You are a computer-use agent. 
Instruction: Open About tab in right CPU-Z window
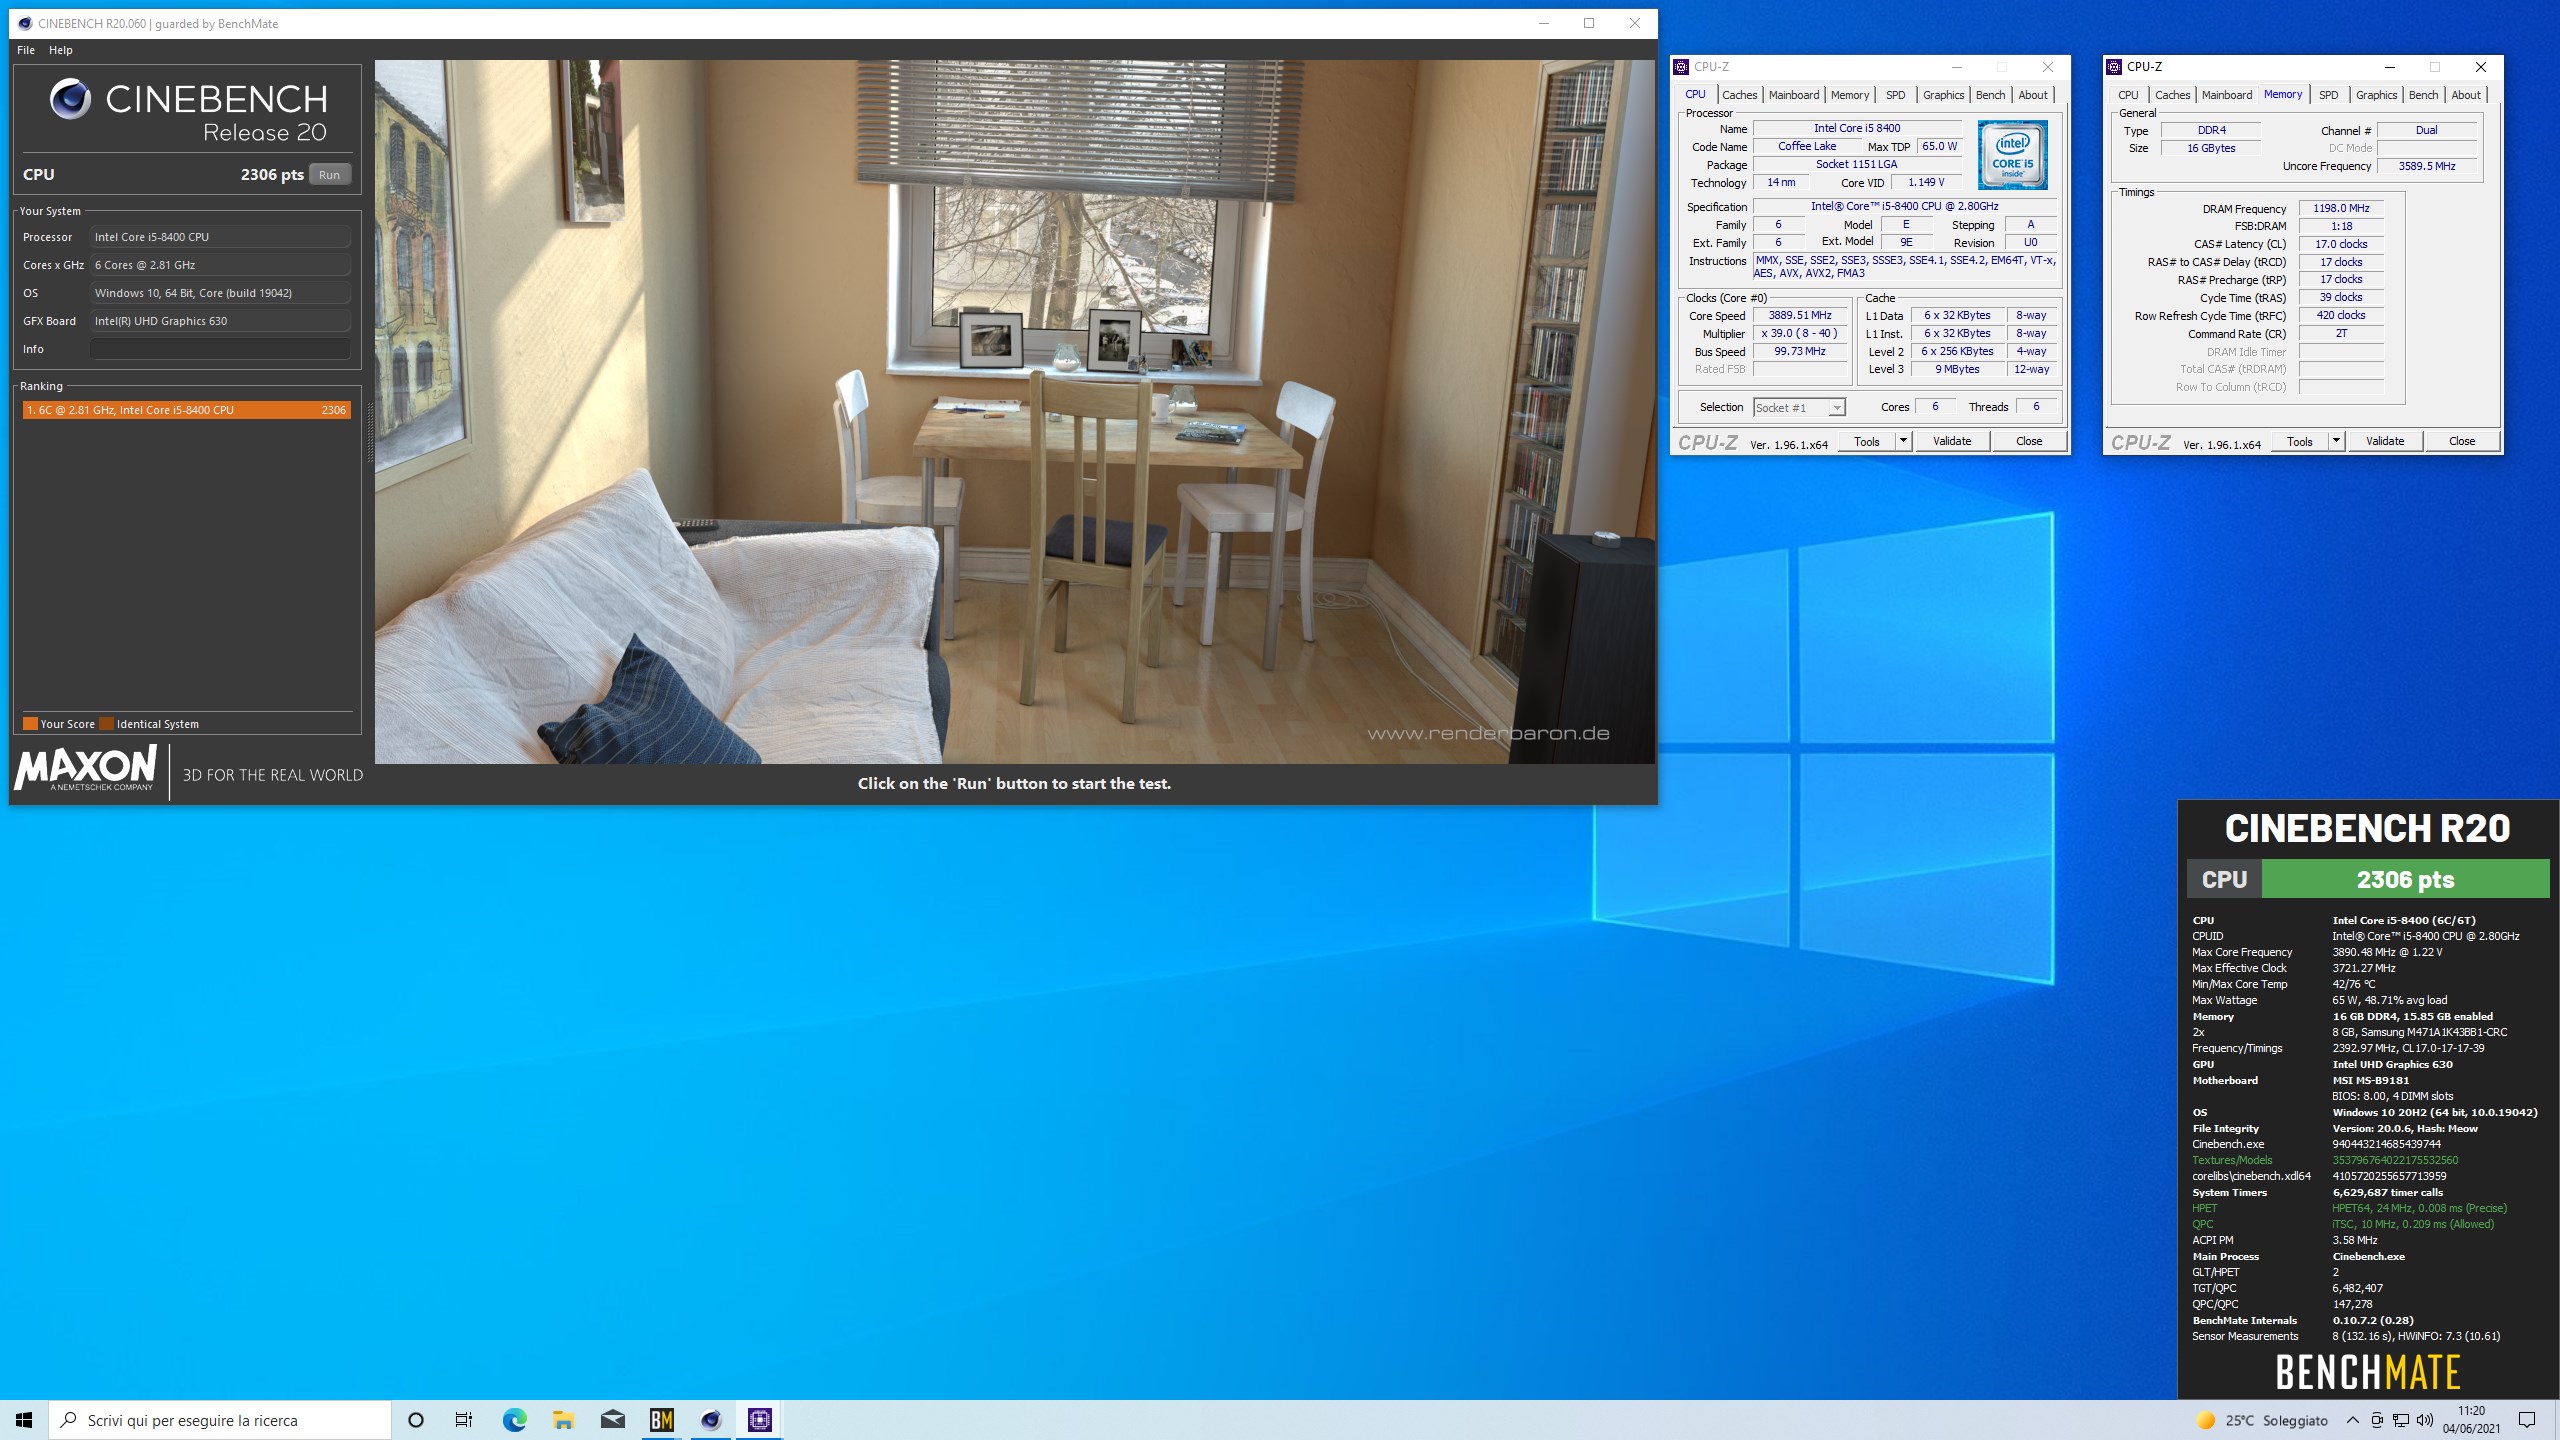[x=2466, y=95]
